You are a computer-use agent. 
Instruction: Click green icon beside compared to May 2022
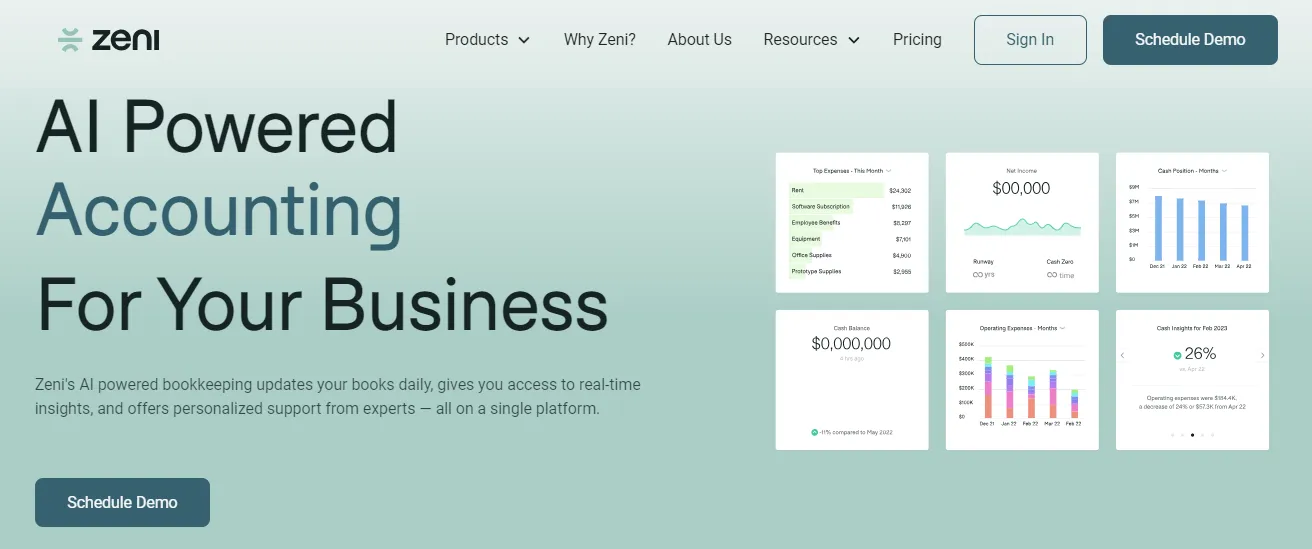pos(814,432)
